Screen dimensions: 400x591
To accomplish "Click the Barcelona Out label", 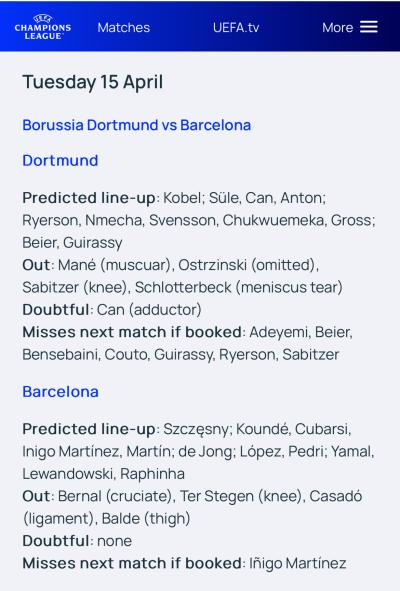I will point(36,496).
